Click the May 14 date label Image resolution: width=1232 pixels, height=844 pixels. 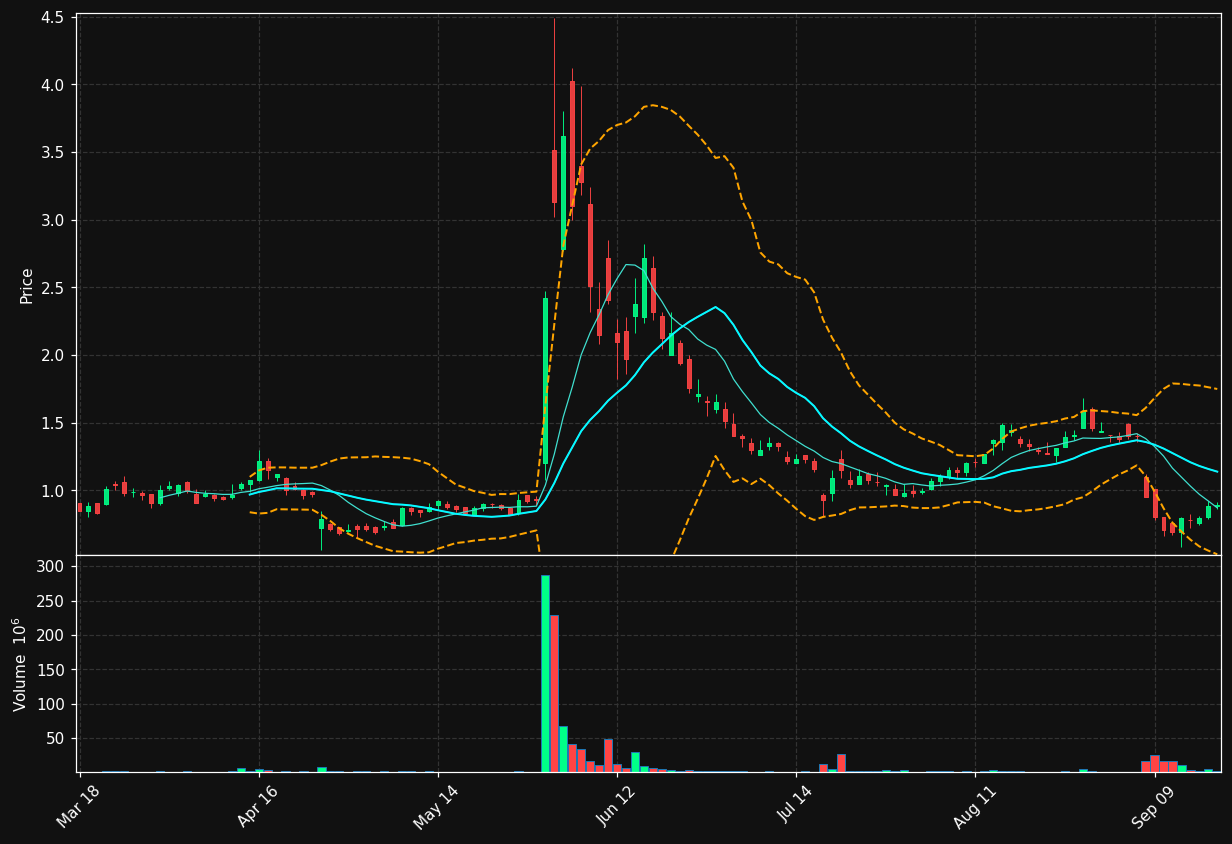click(436, 806)
